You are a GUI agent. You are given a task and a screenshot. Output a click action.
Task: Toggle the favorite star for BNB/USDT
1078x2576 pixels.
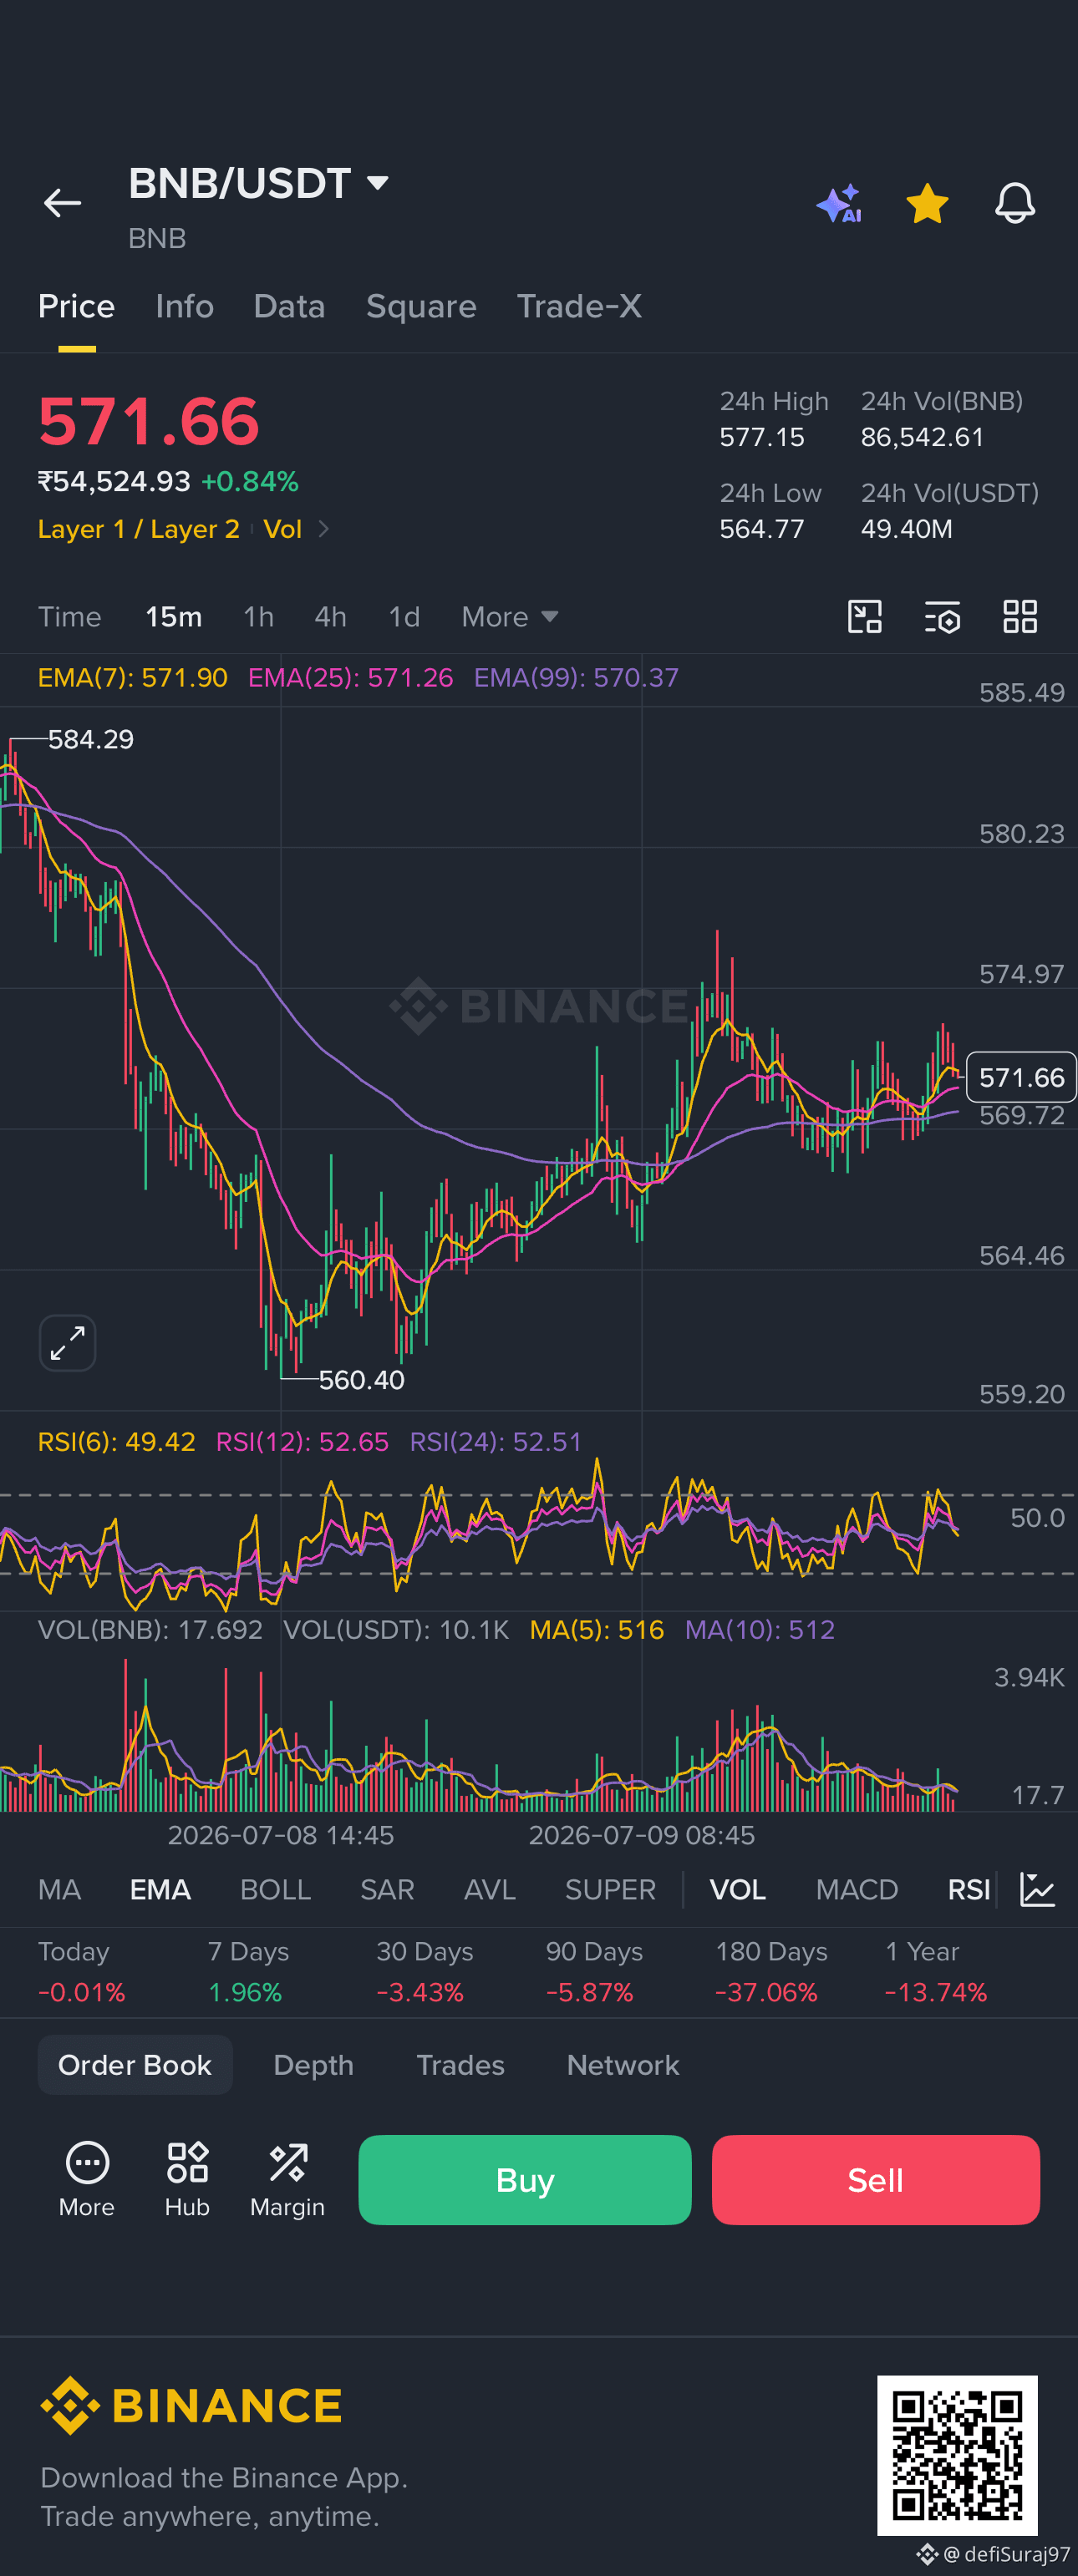[927, 203]
